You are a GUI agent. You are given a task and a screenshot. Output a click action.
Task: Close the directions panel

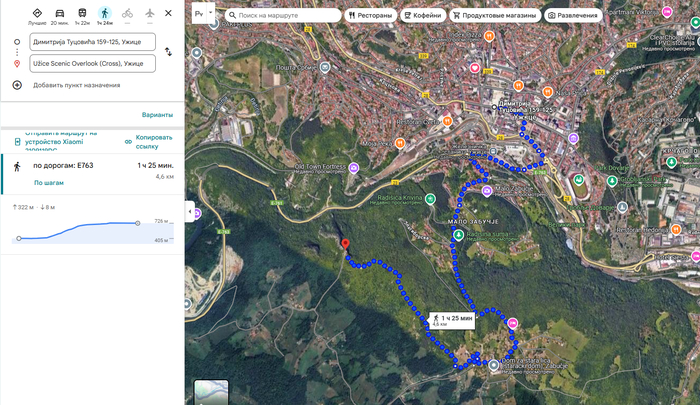[168, 14]
